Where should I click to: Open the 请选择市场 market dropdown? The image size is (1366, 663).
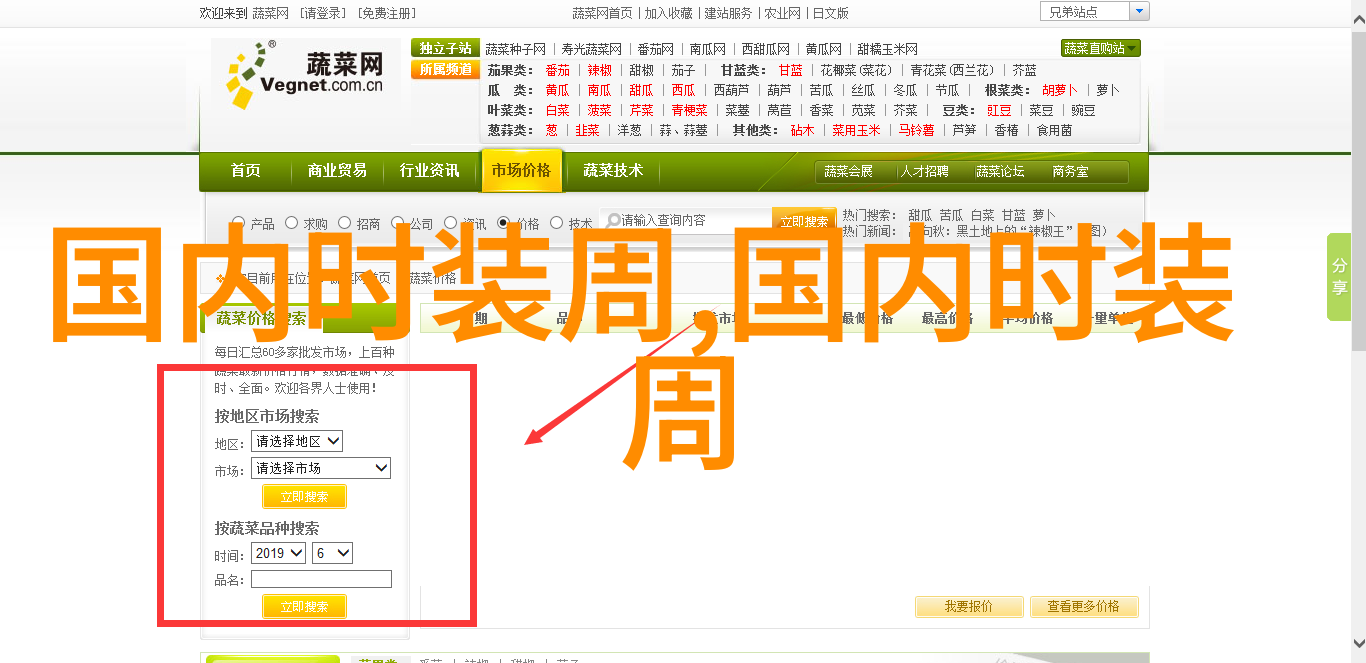coord(321,468)
